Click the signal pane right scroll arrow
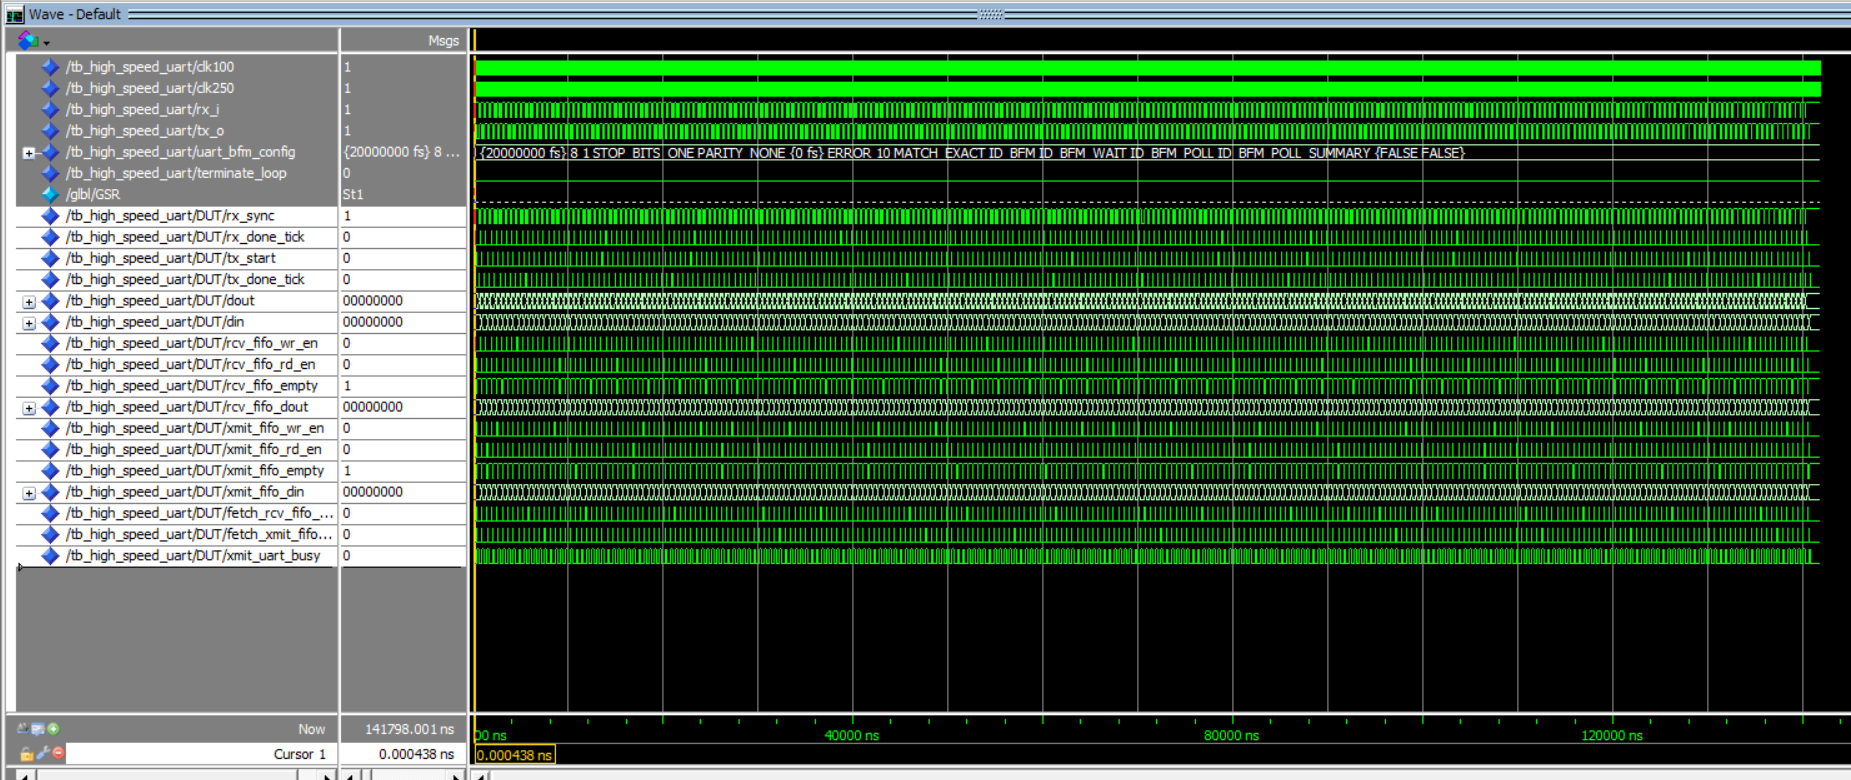This screenshot has height=780, width=1851. (327, 776)
